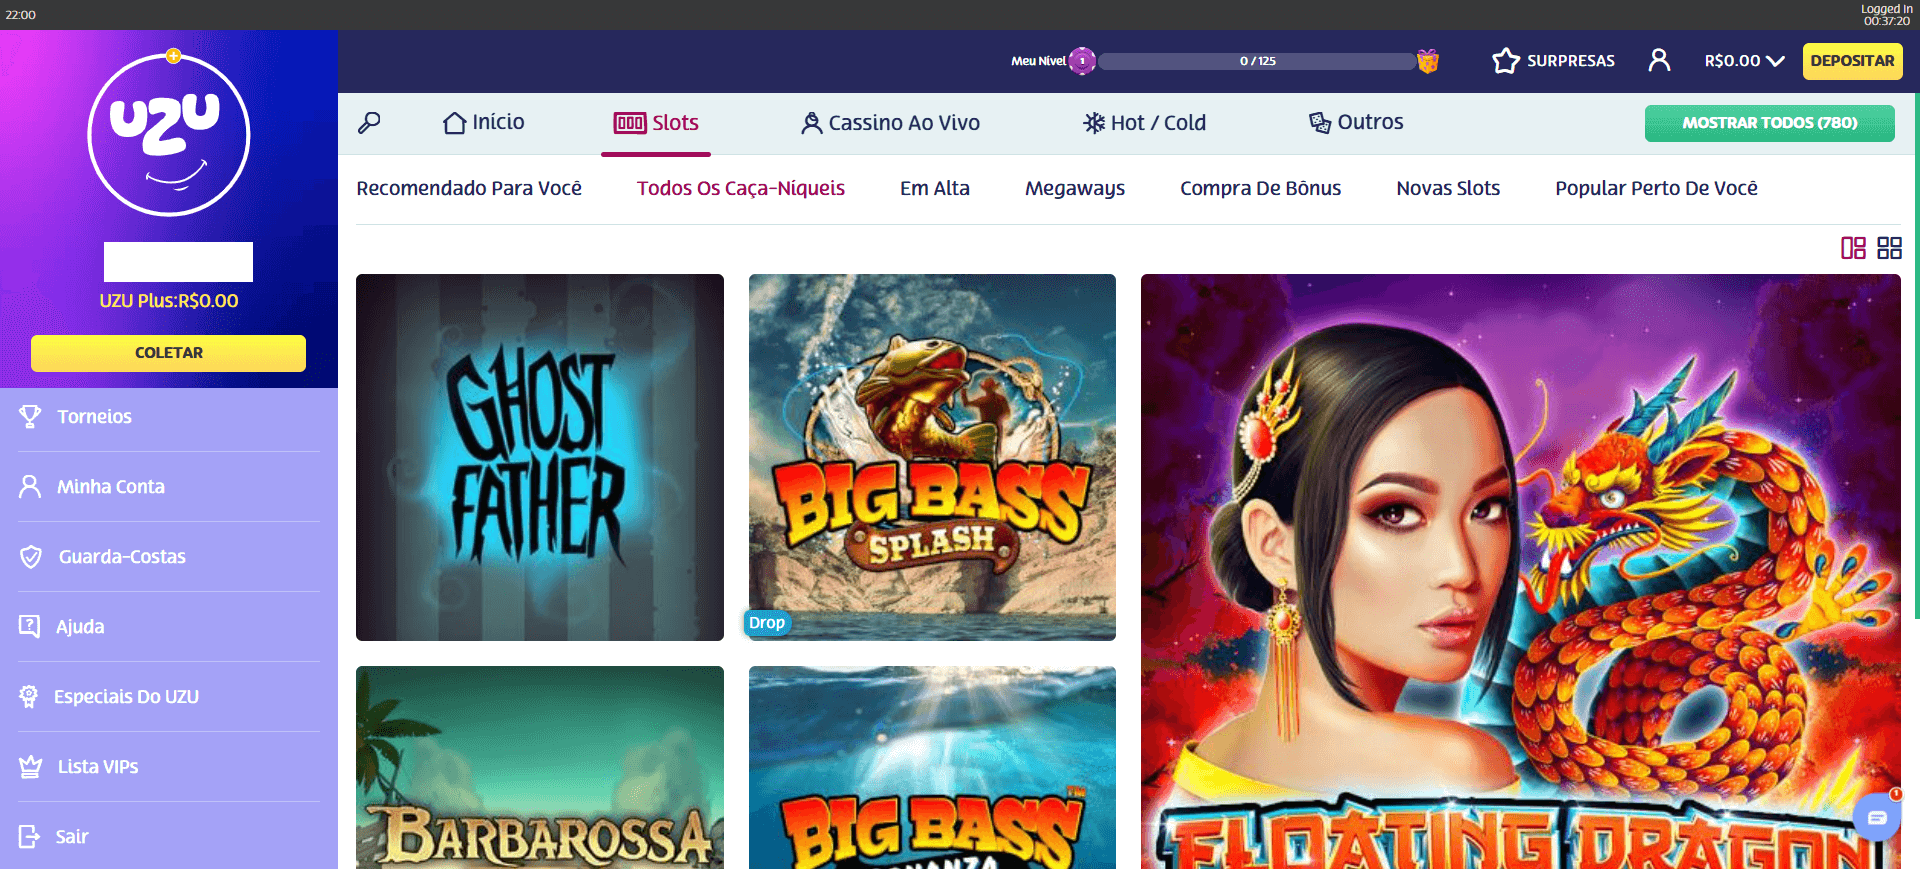Click the Ajuda question icon
The width and height of the screenshot is (1920, 869).
click(x=29, y=627)
